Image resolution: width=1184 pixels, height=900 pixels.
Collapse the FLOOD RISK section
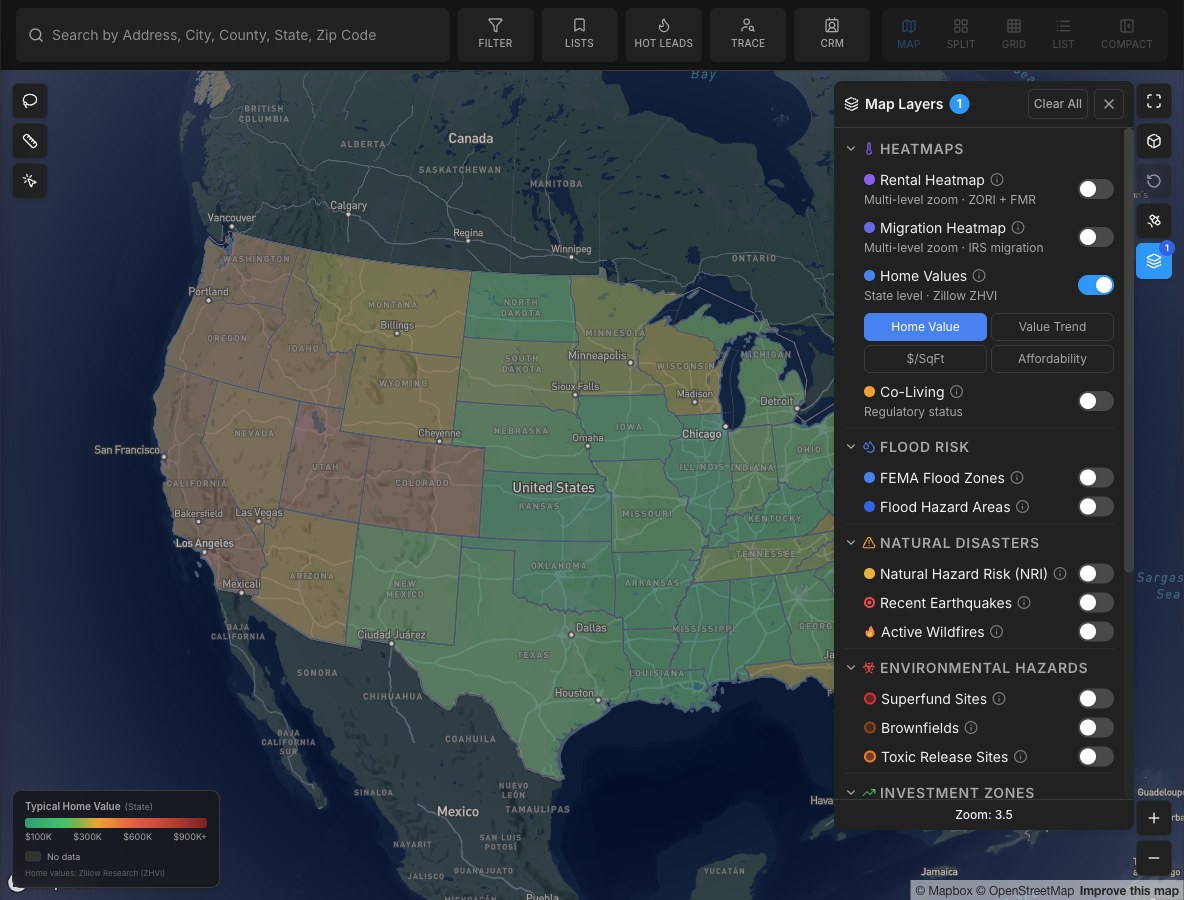click(851, 447)
